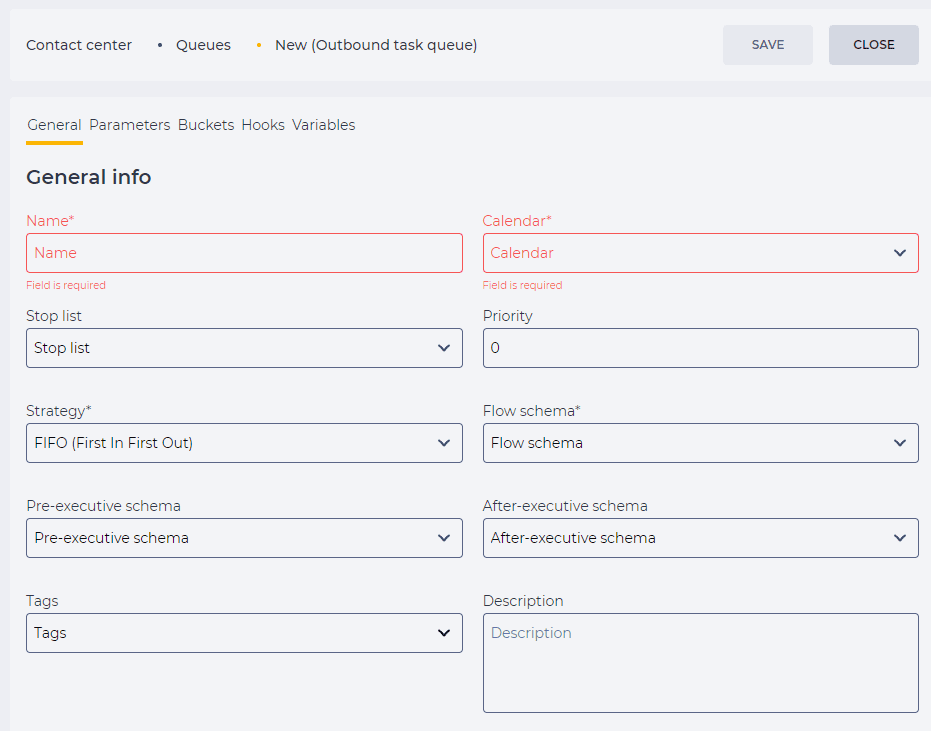Click the Strategy dropdown chevron arrow

(x=444, y=443)
